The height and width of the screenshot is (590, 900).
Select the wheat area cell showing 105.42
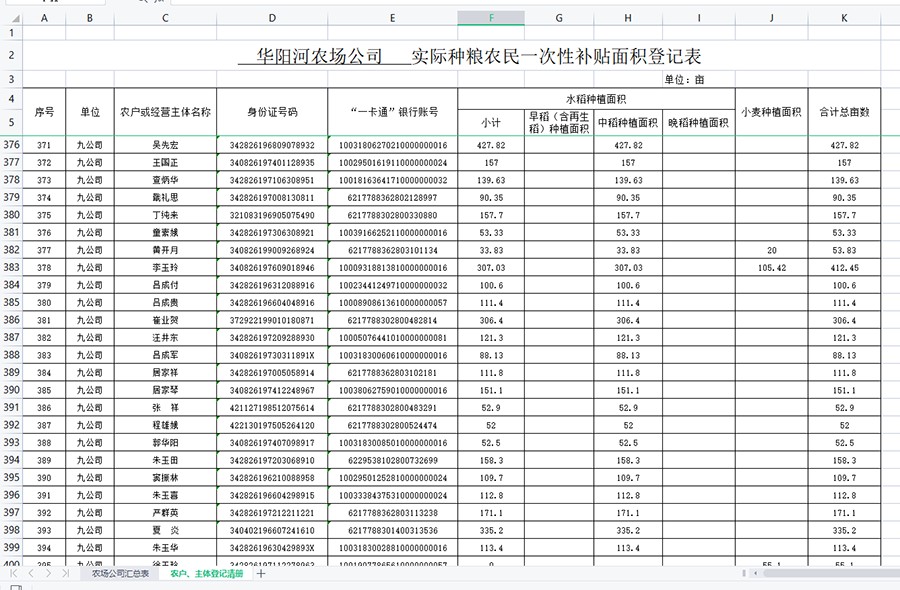pos(772,268)
